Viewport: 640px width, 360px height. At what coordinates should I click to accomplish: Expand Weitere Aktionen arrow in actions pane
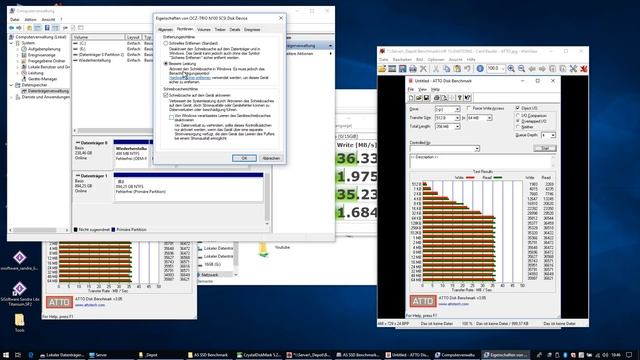click(x=331, y=53)
